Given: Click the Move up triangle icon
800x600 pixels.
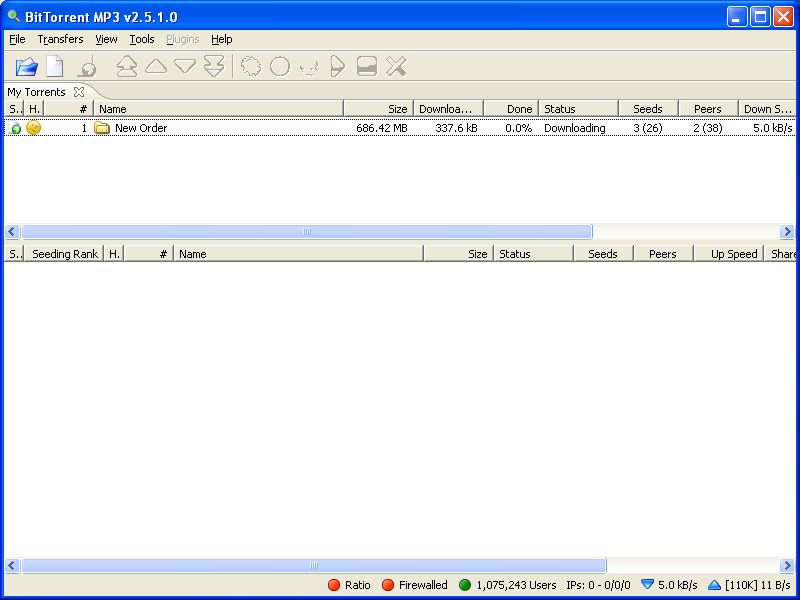Looking at the screenshot, I should (156, 66).
